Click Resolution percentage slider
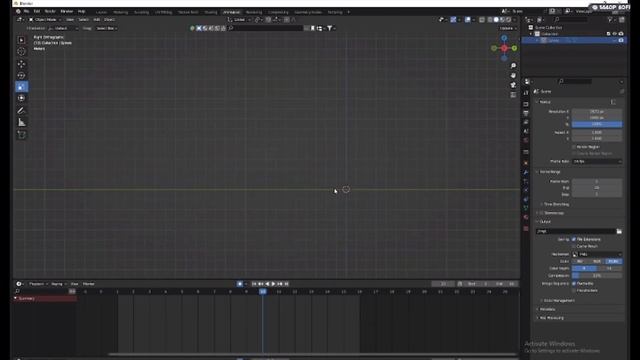 [x=597, y=124]
